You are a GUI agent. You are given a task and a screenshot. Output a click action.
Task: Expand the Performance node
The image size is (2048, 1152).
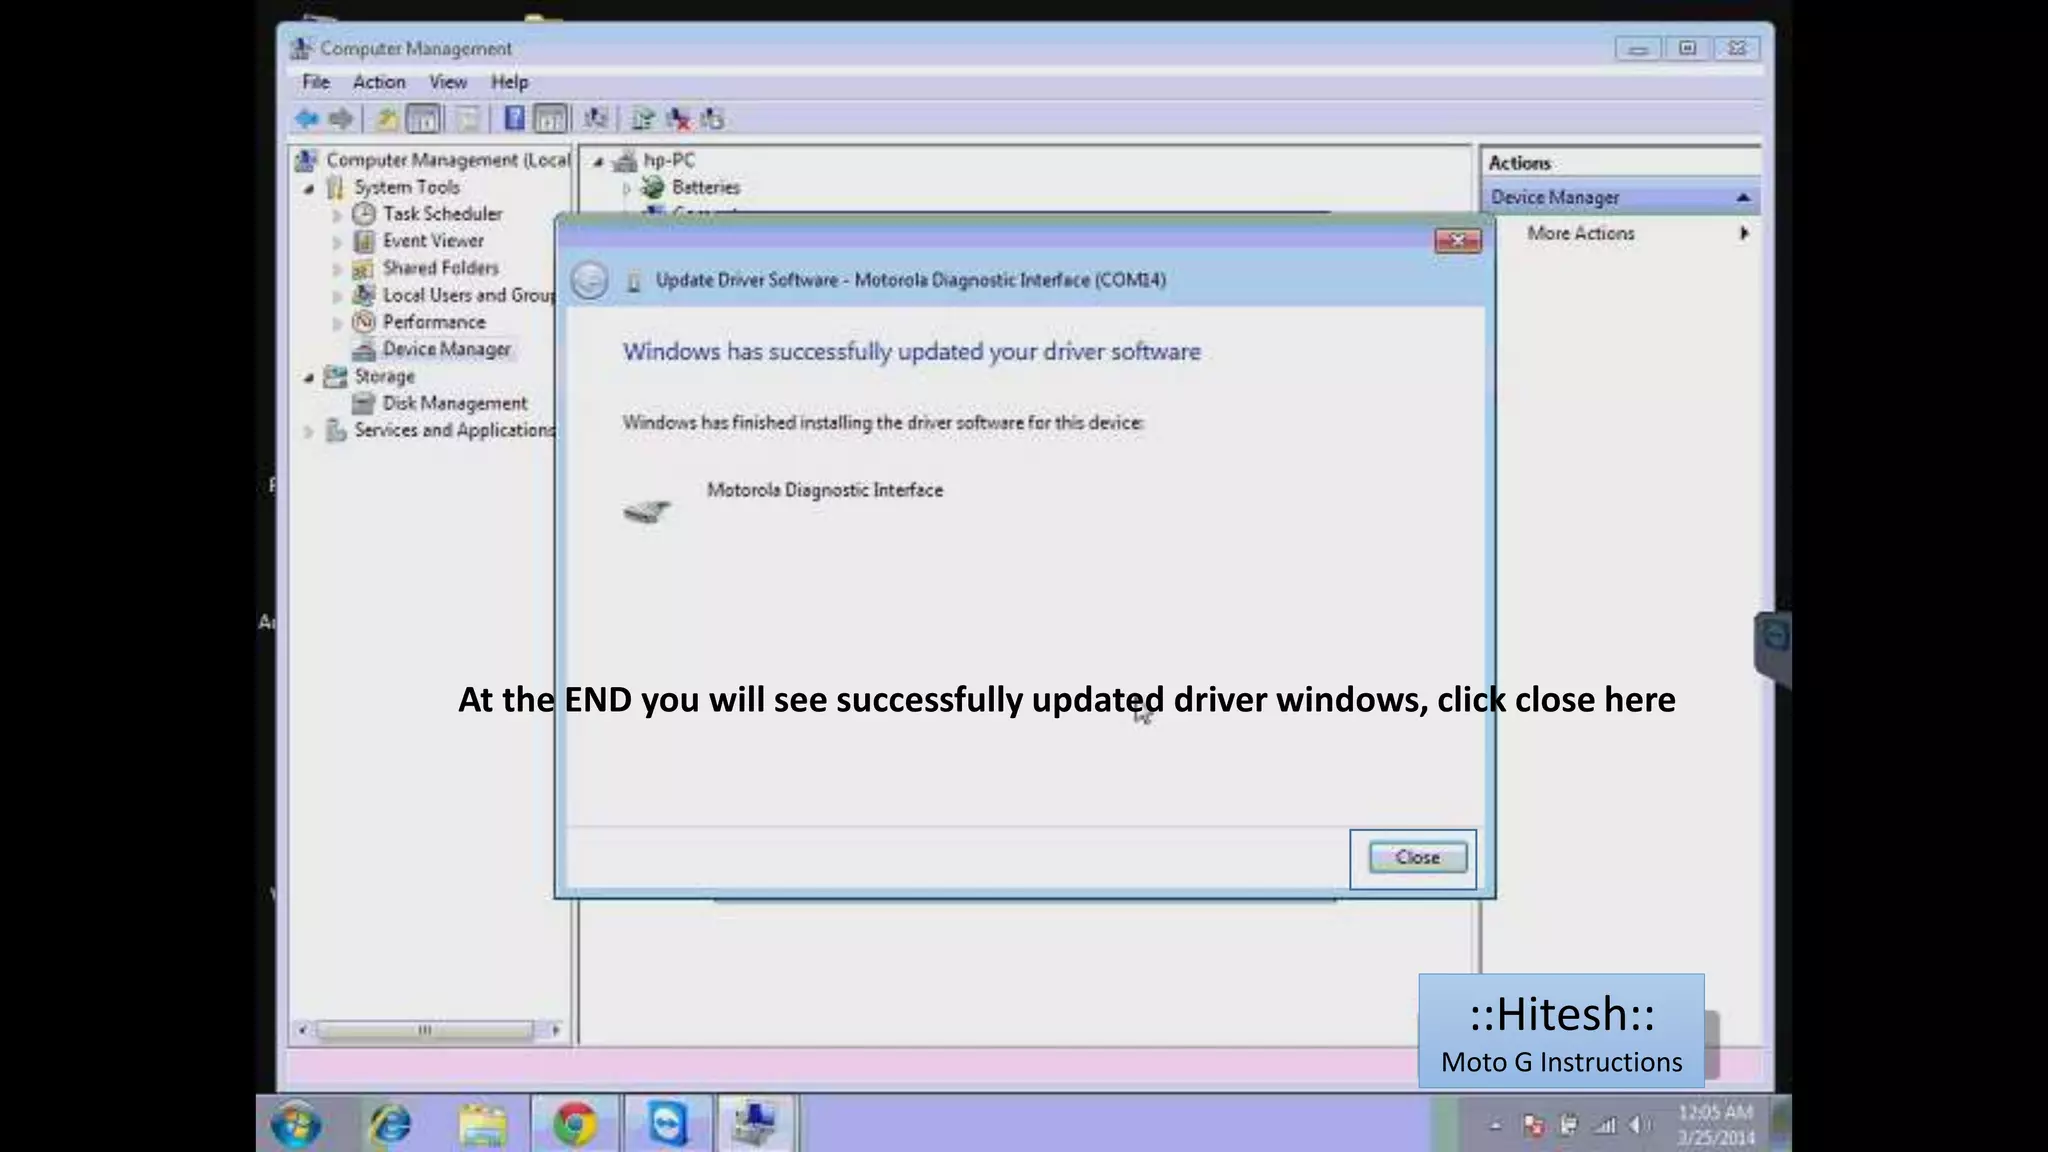point(337,323)
